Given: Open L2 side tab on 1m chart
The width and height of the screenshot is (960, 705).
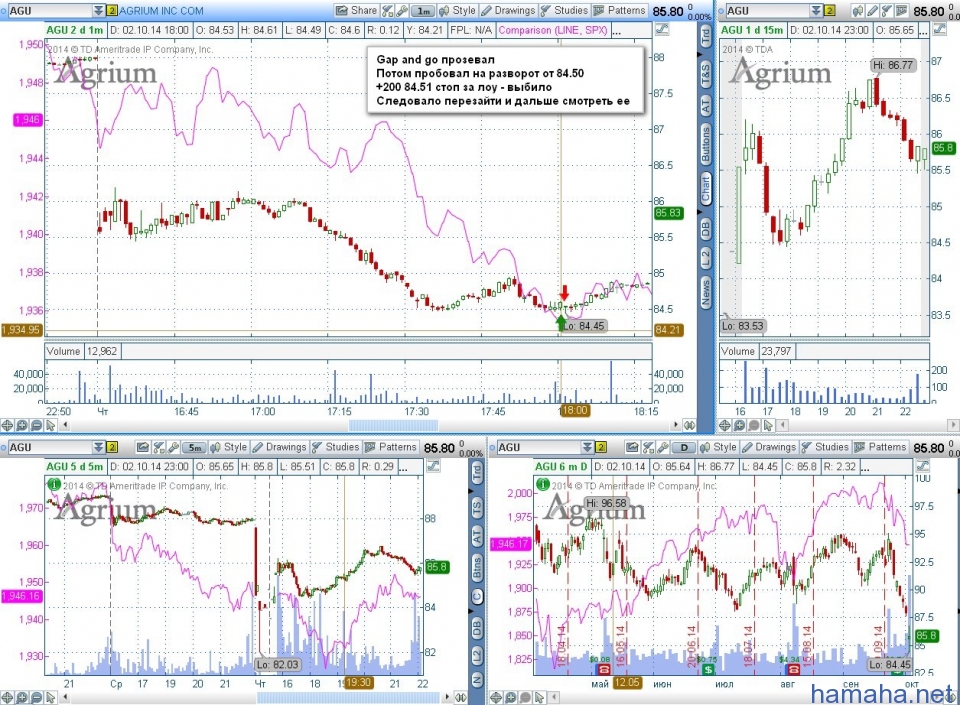Looking at the screenshot, I should (705, 257).
